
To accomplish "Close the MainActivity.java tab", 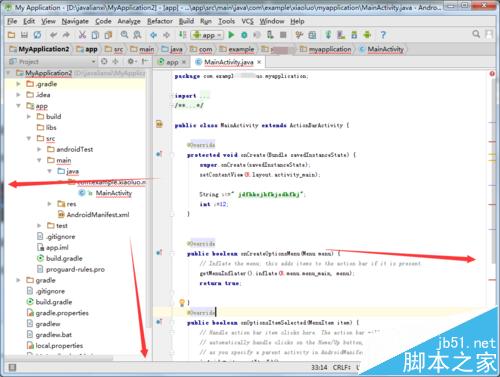I will (x=259, y=62).
